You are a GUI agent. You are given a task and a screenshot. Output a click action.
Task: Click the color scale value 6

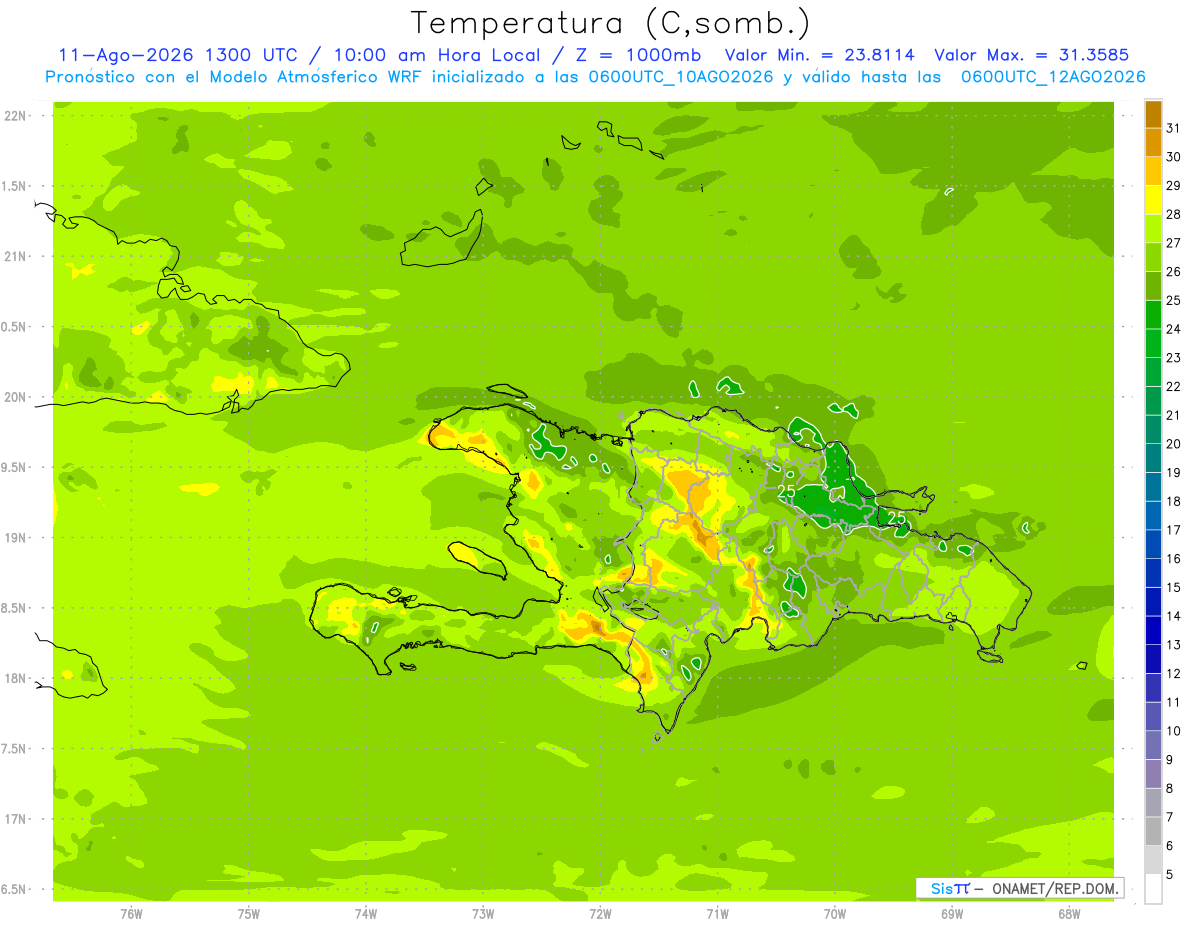(1169, 846)
